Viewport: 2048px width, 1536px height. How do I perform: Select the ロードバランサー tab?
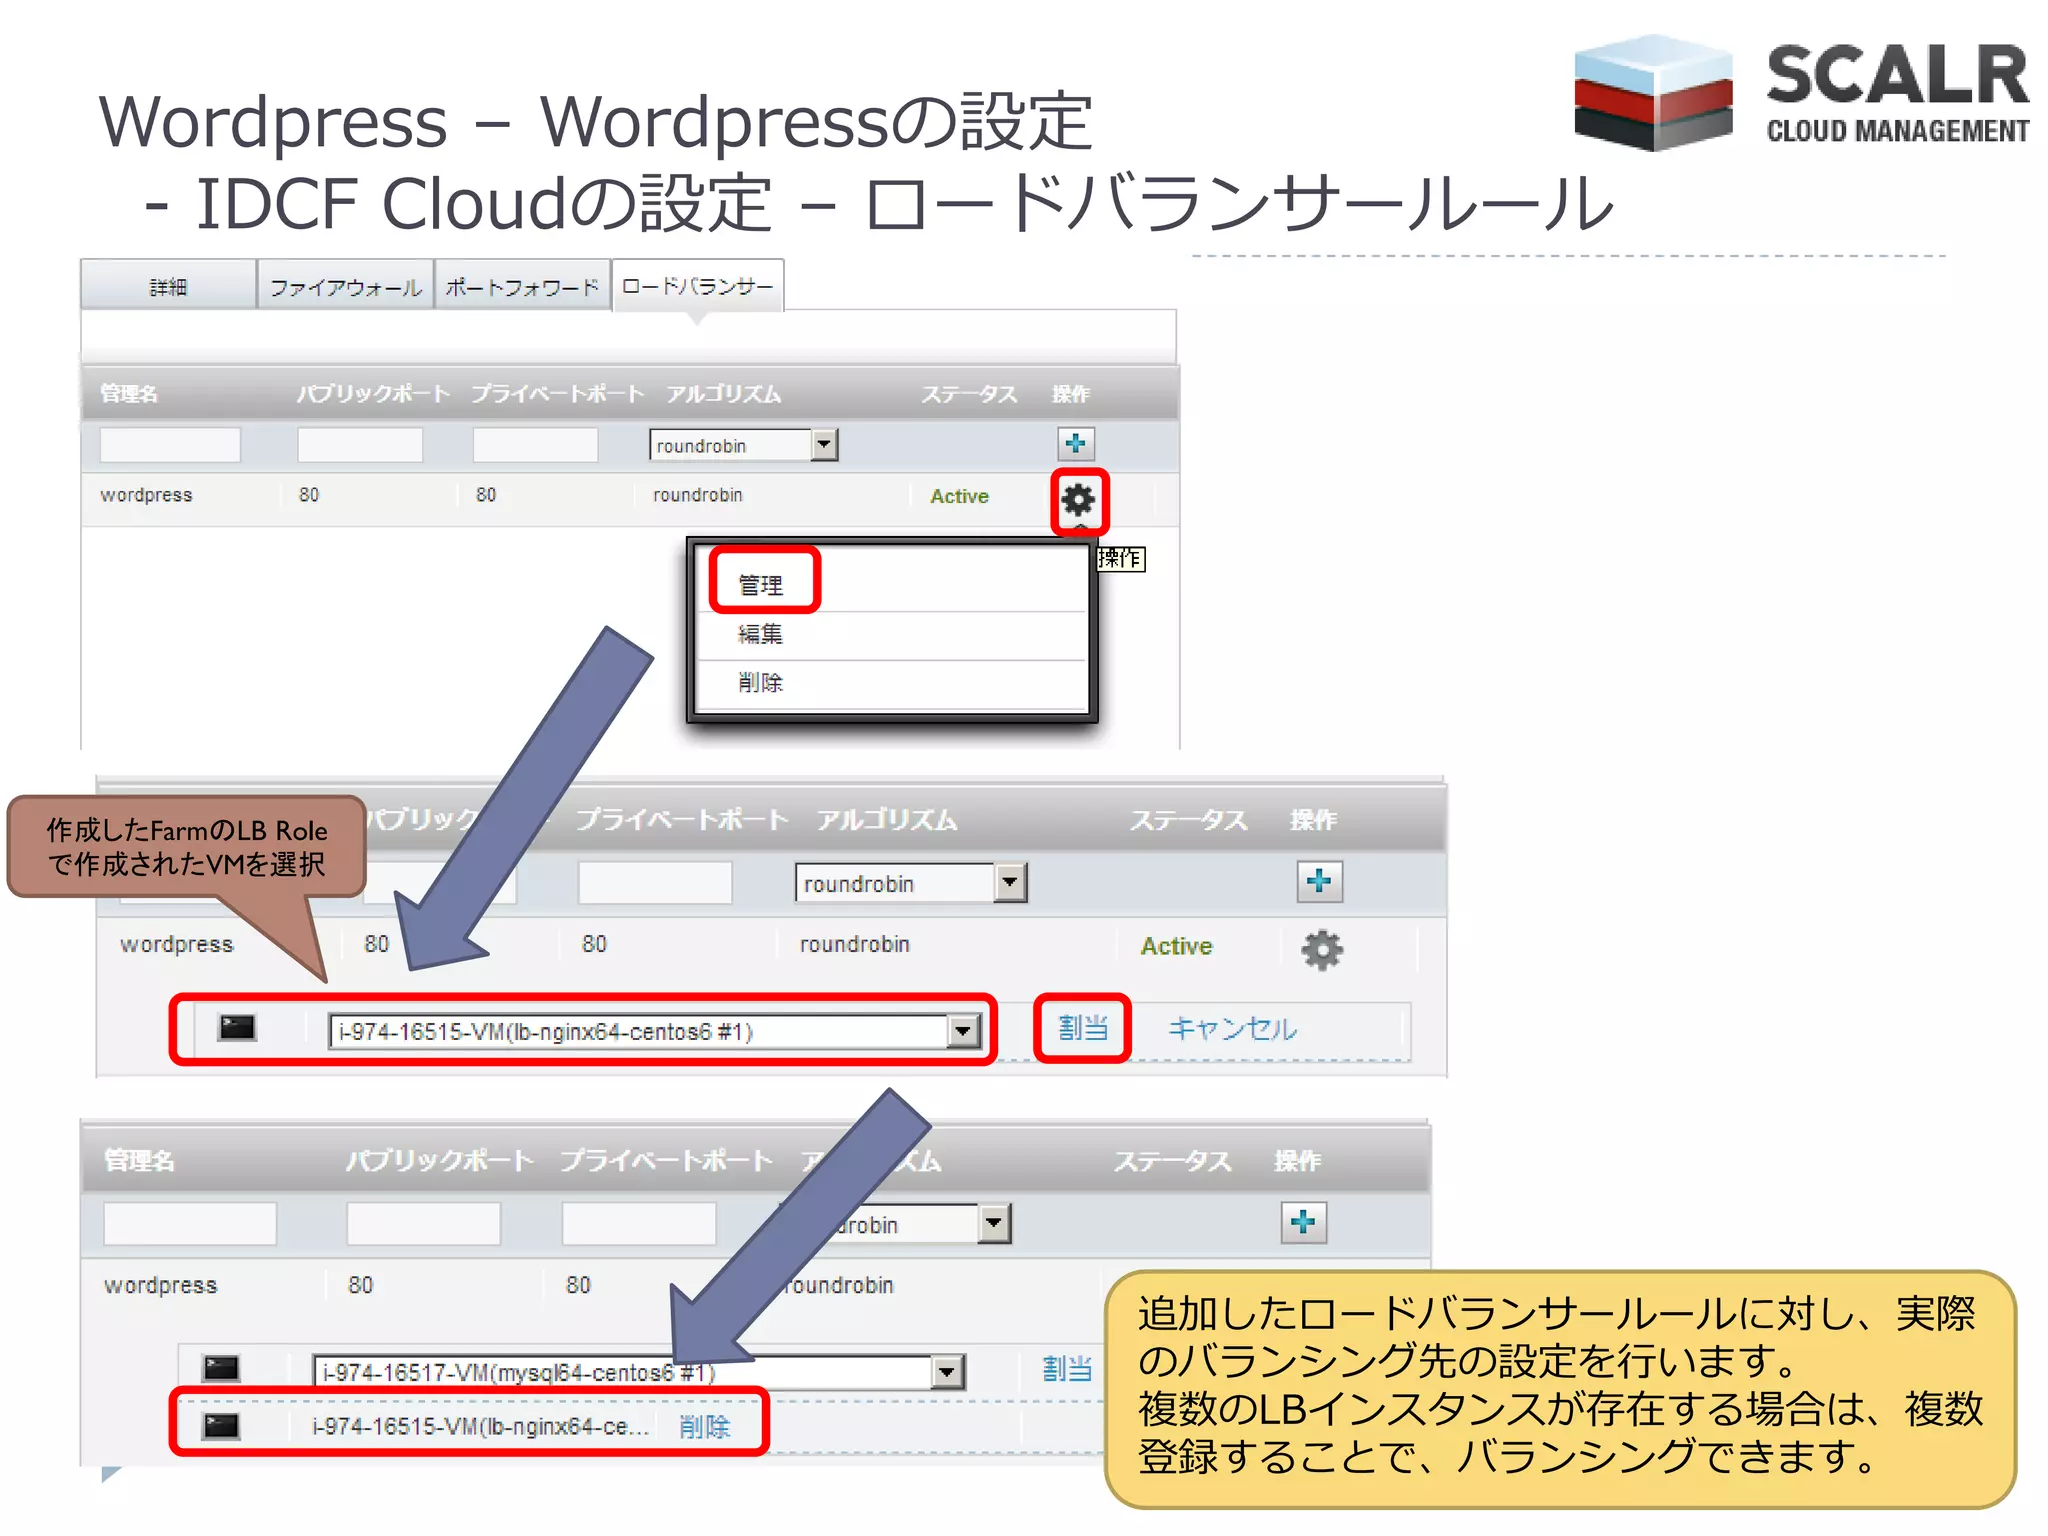tap(698, 287)
